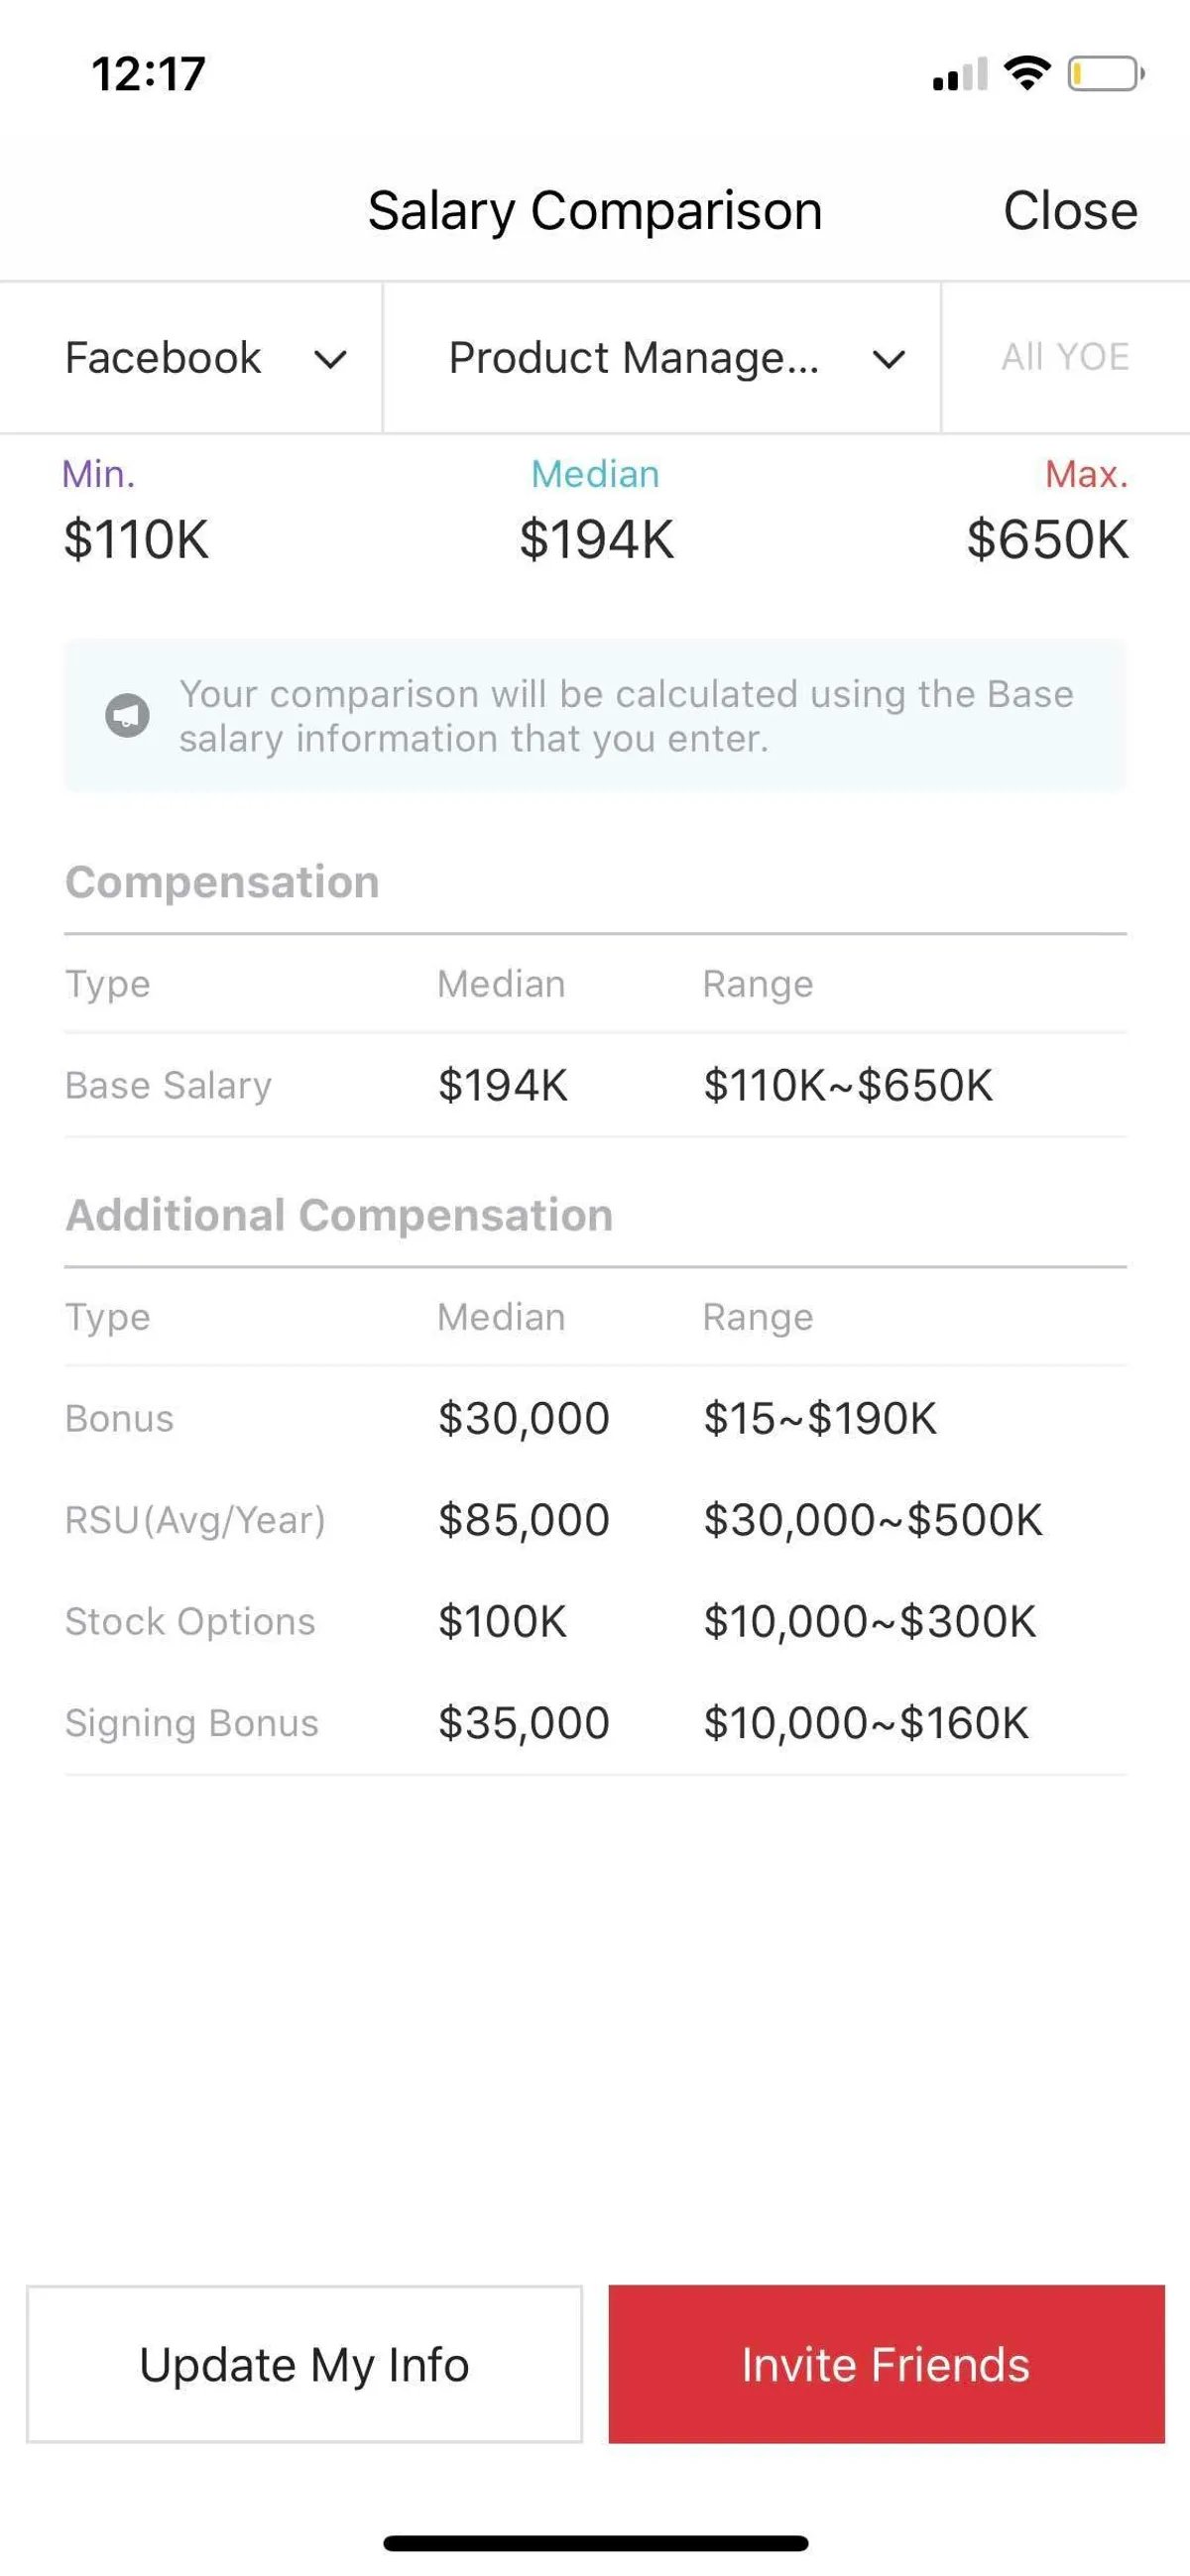Tap the 12:17 status bar clock

click(148, 74)
